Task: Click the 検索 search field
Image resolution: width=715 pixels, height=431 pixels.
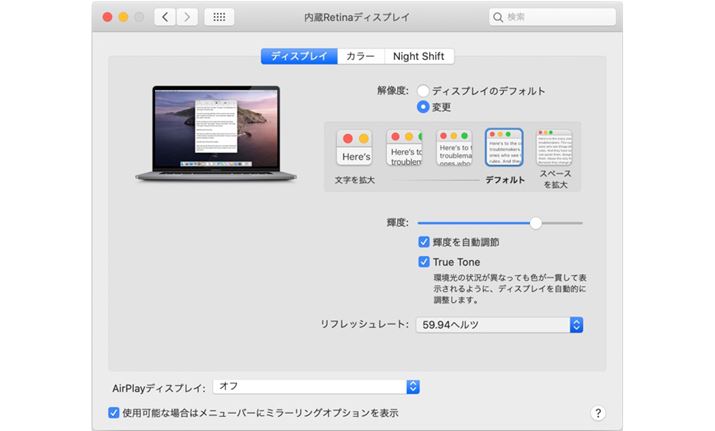Action: pyautogui.click(x=552, y=17)
